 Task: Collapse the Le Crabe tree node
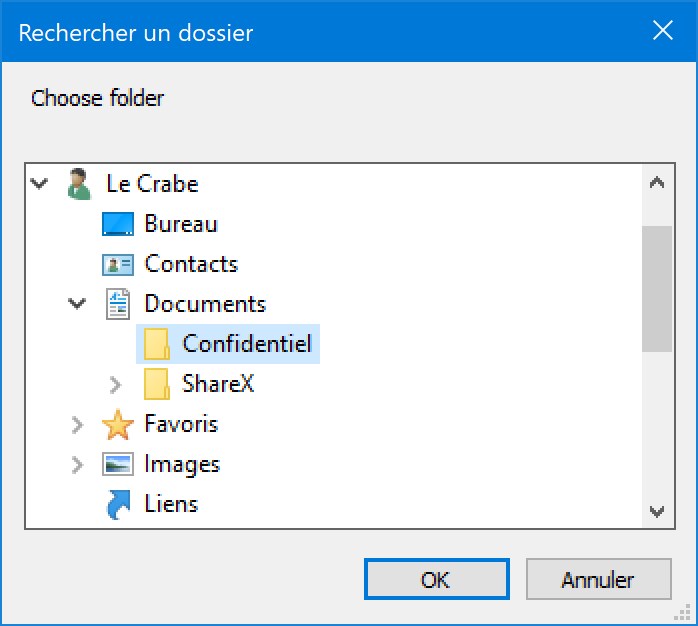pos(39,183)
